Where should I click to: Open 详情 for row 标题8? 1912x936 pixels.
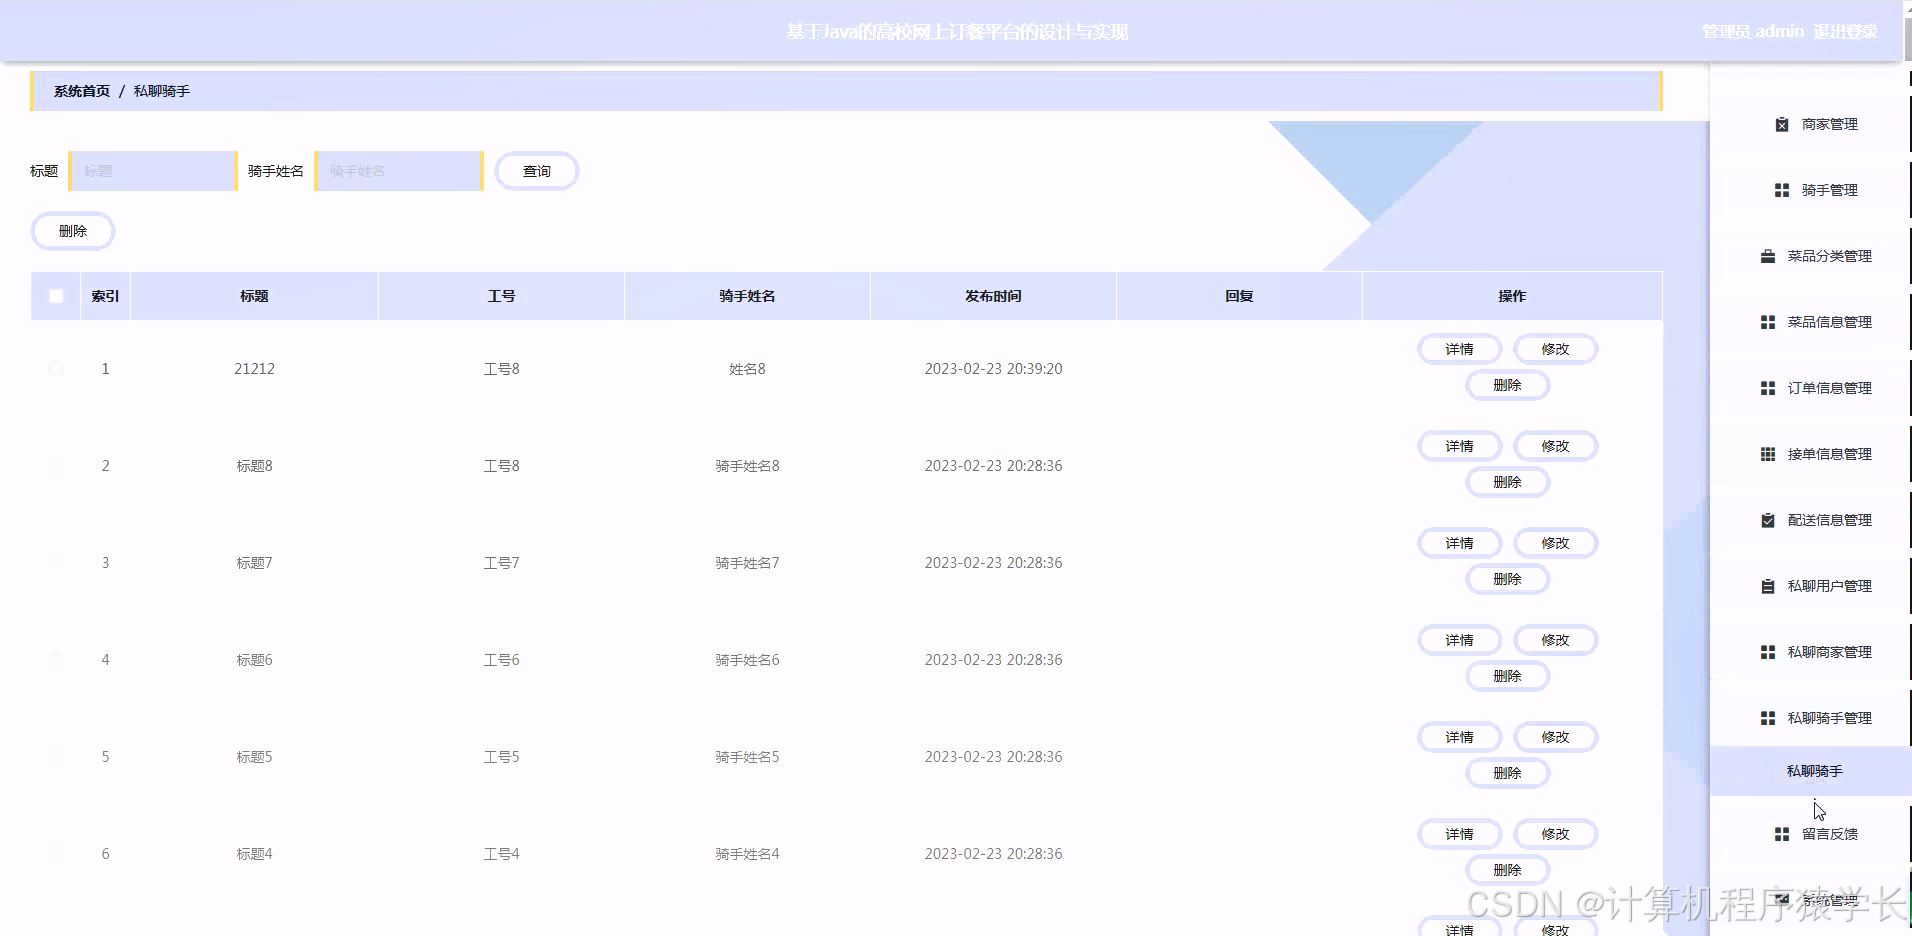pyautogui.click(x=1459, y=446)
